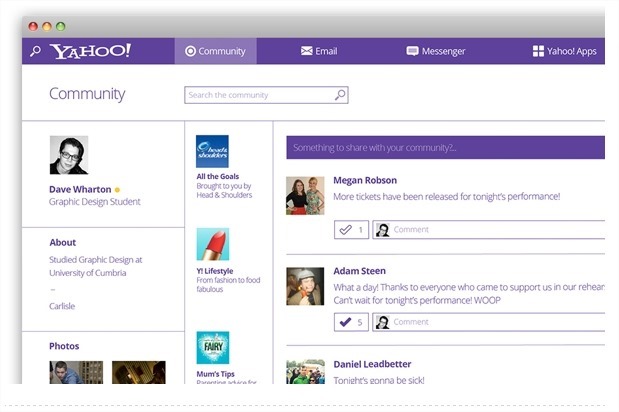The height and width of the screenshot is (412, 619).
Task: Click the Brought to you by Head & Shoulders text
Action: pos(224,191)
